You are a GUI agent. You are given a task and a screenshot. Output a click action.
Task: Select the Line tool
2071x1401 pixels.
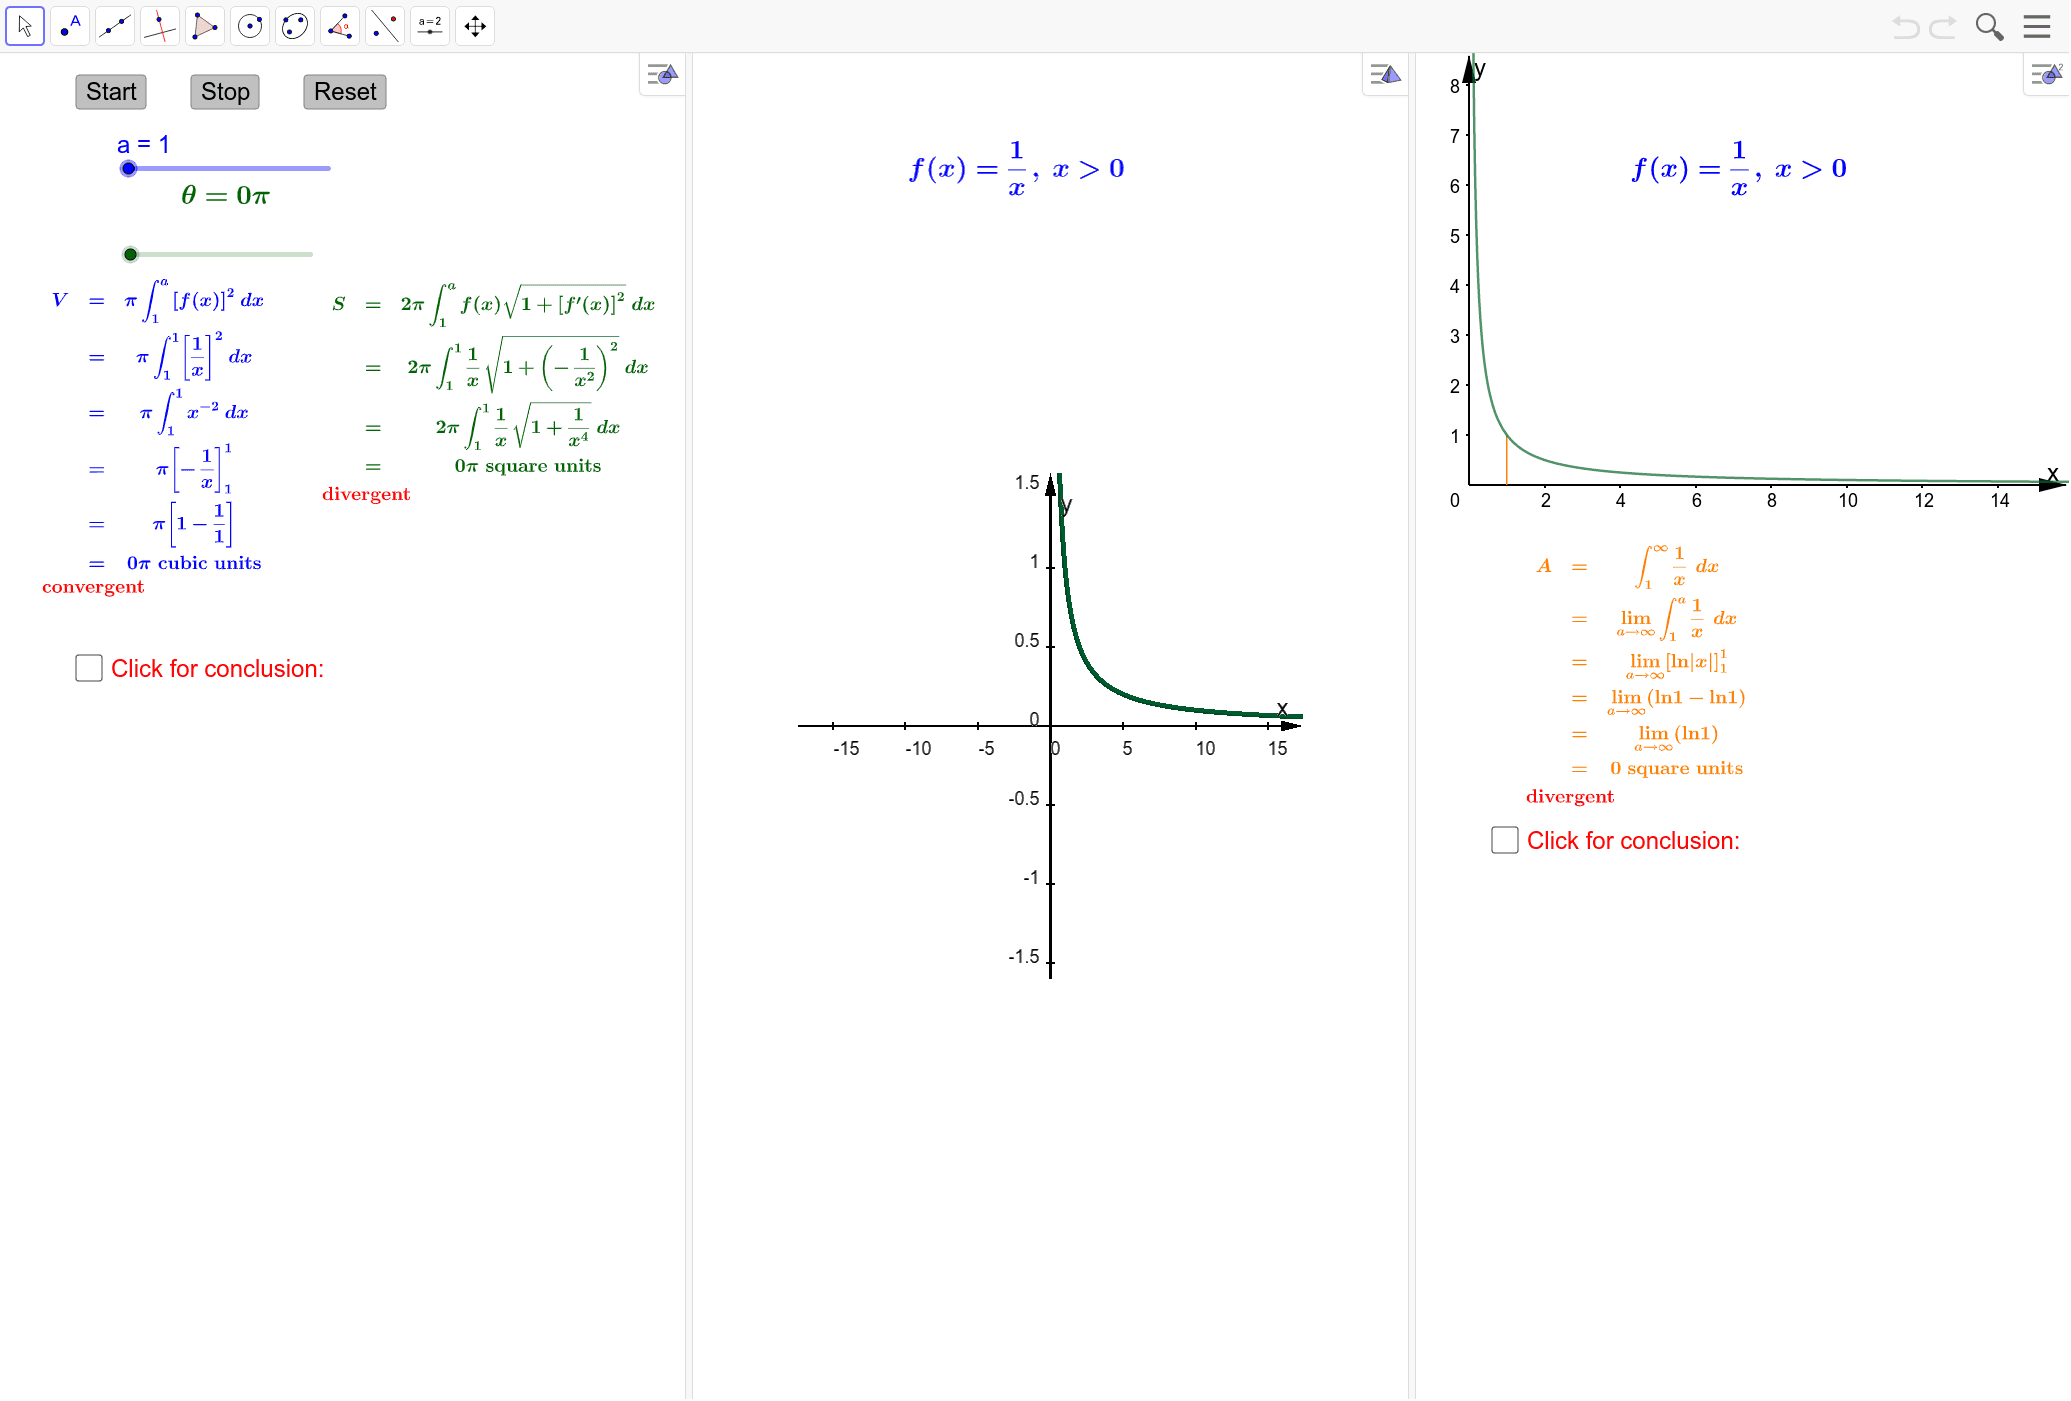click(x=115, y=26)
